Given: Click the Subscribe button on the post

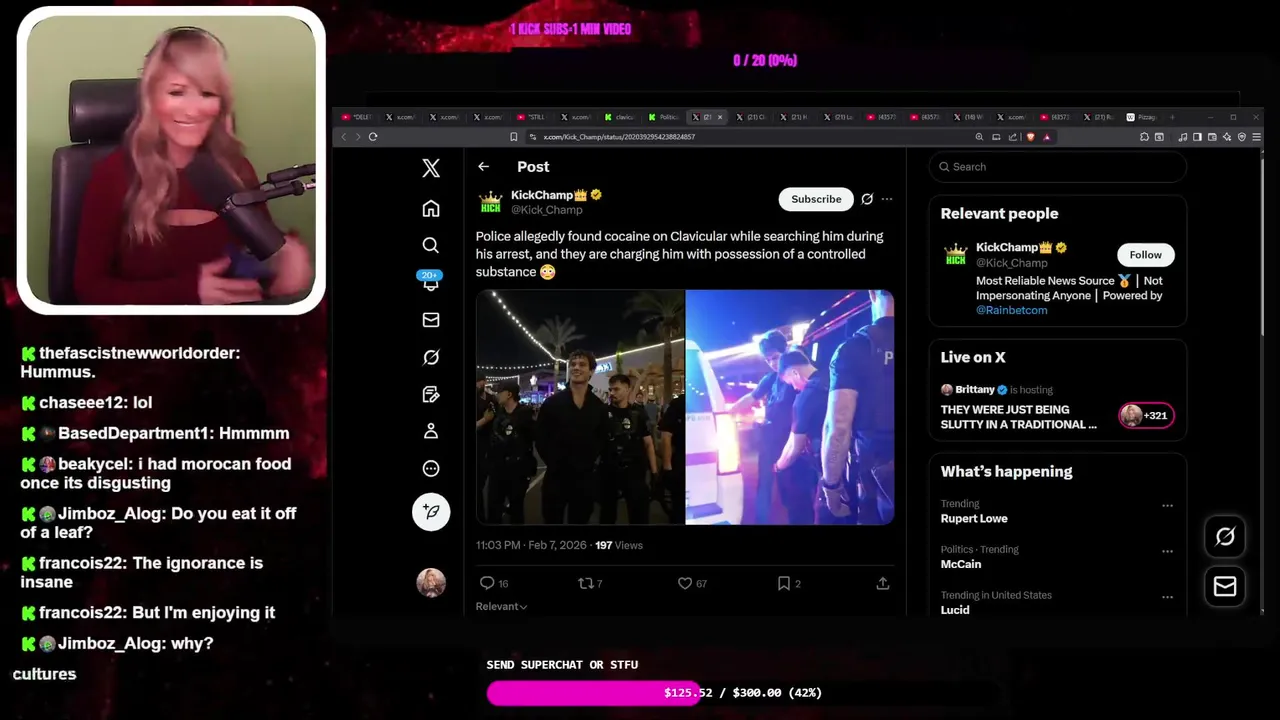Looking at the screenshot, I should [816, 199].
